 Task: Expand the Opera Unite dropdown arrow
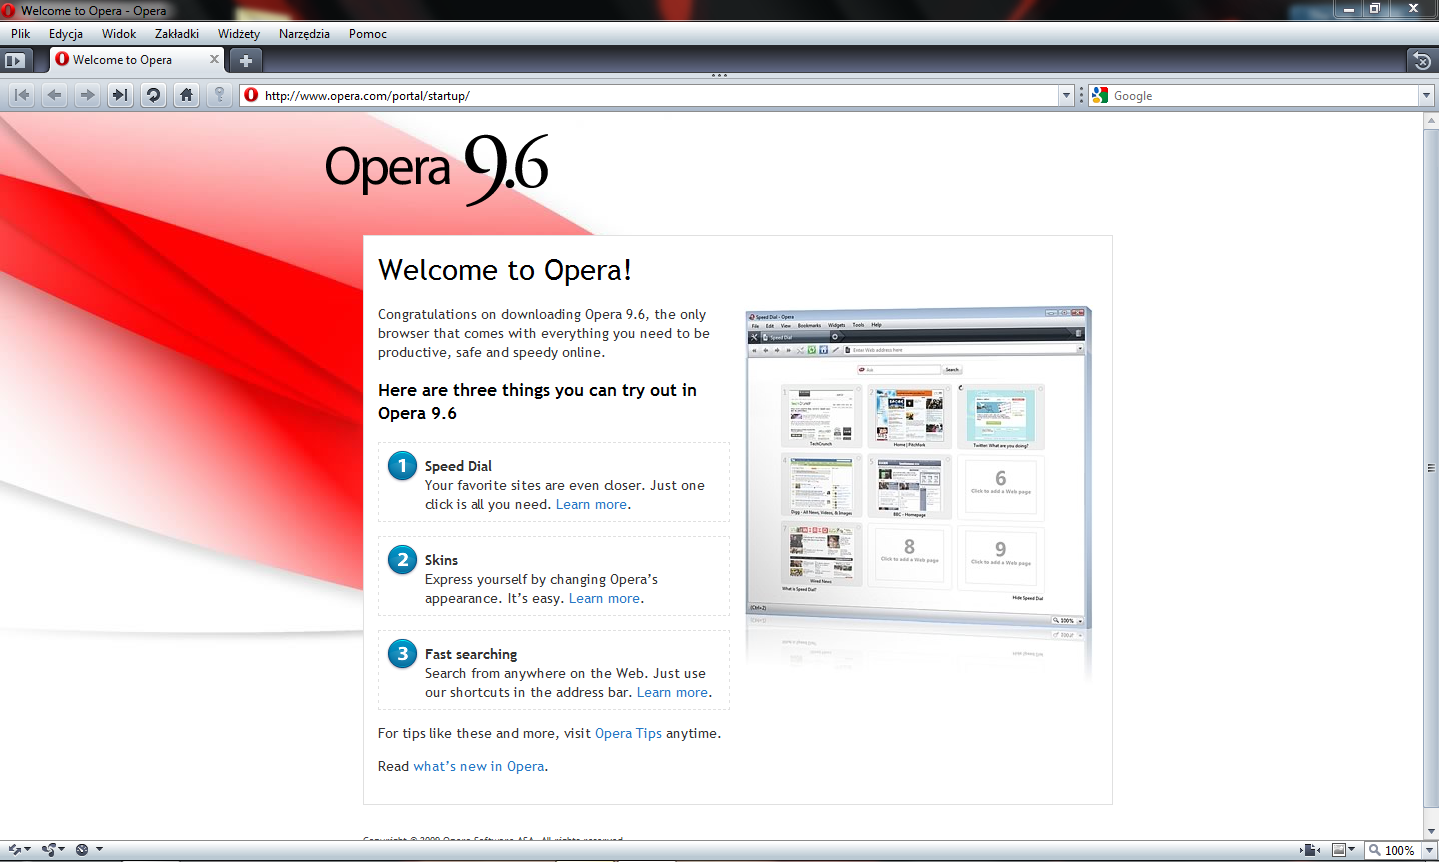[x=61, y=850]
